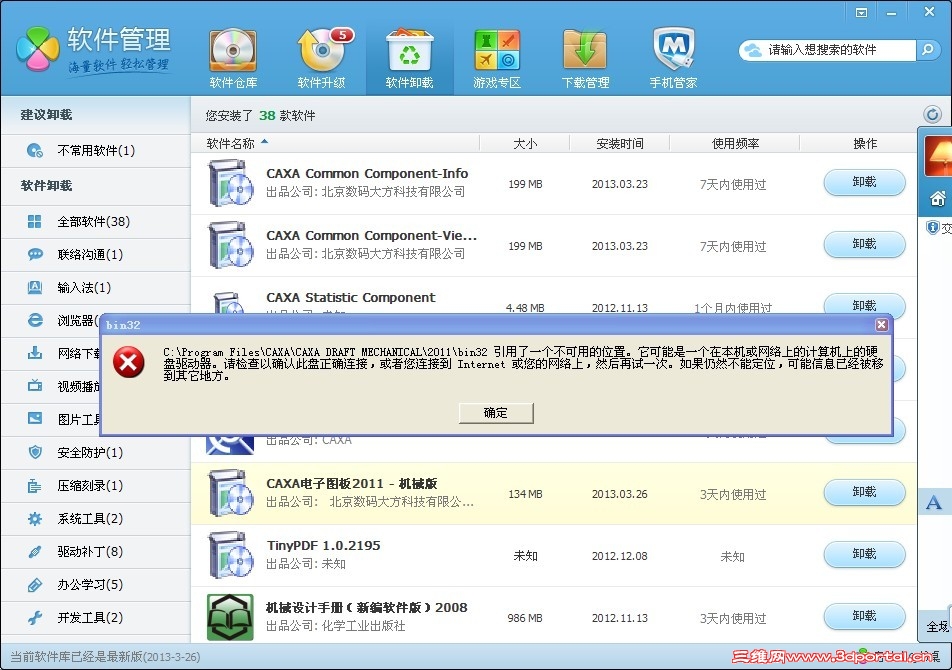The width and height of the screenshot is (952, 670).
Task: Click the 全部软件 grid icon
Action: click(x=35, y=222)
